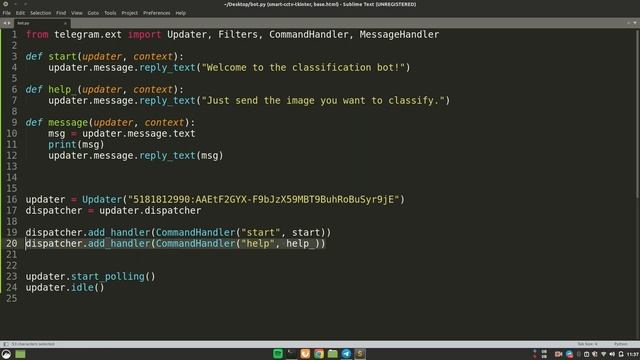Open the Project menu
This screenshot has width=640, height=360.
coord(129,13)
